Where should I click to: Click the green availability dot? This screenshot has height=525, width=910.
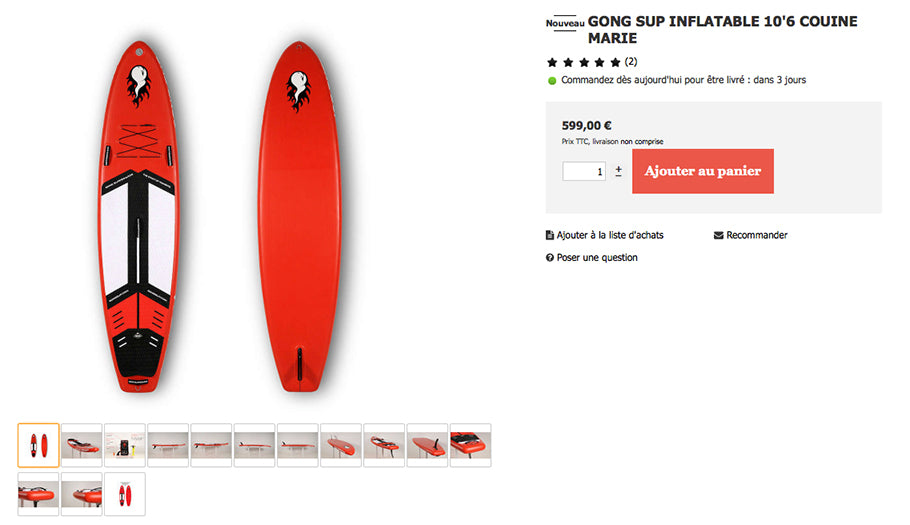pyautogui.click(x=552, y=80)
